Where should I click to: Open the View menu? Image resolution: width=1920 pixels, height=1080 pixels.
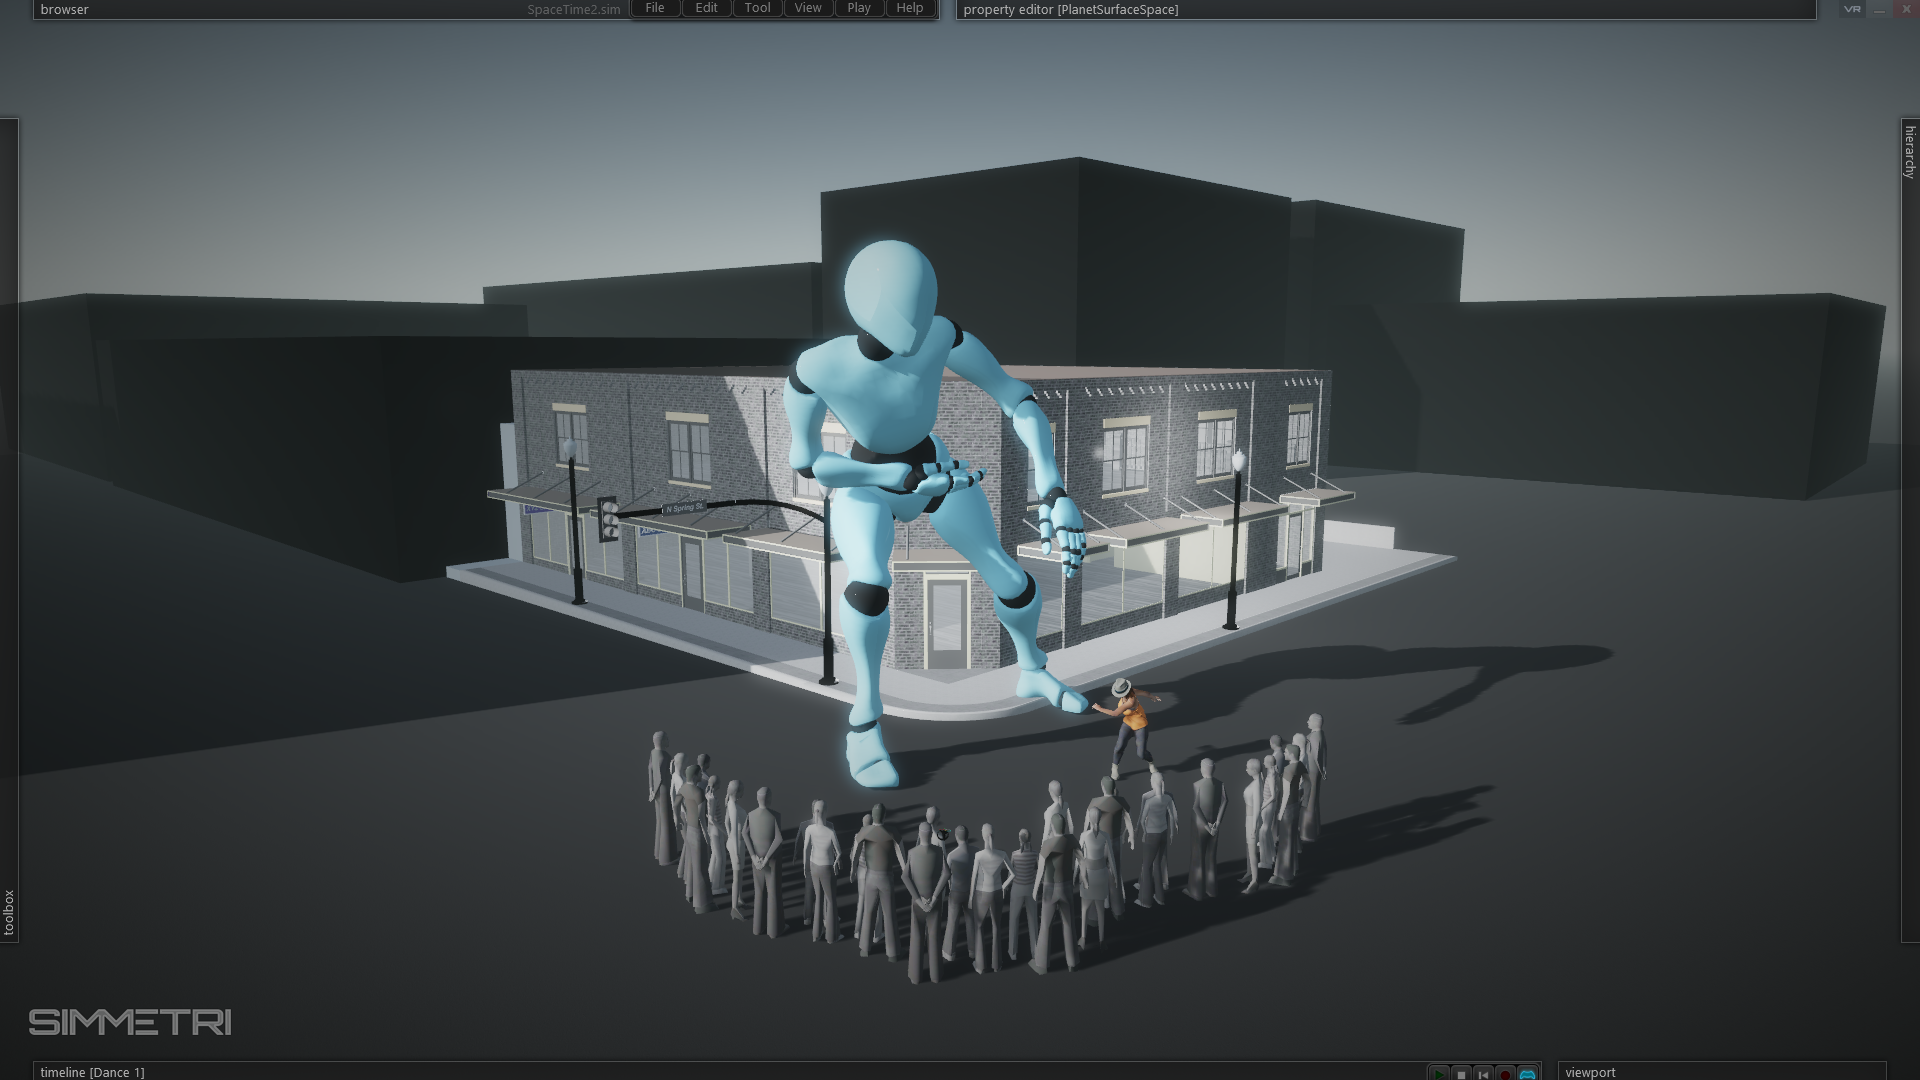[808, 8]
